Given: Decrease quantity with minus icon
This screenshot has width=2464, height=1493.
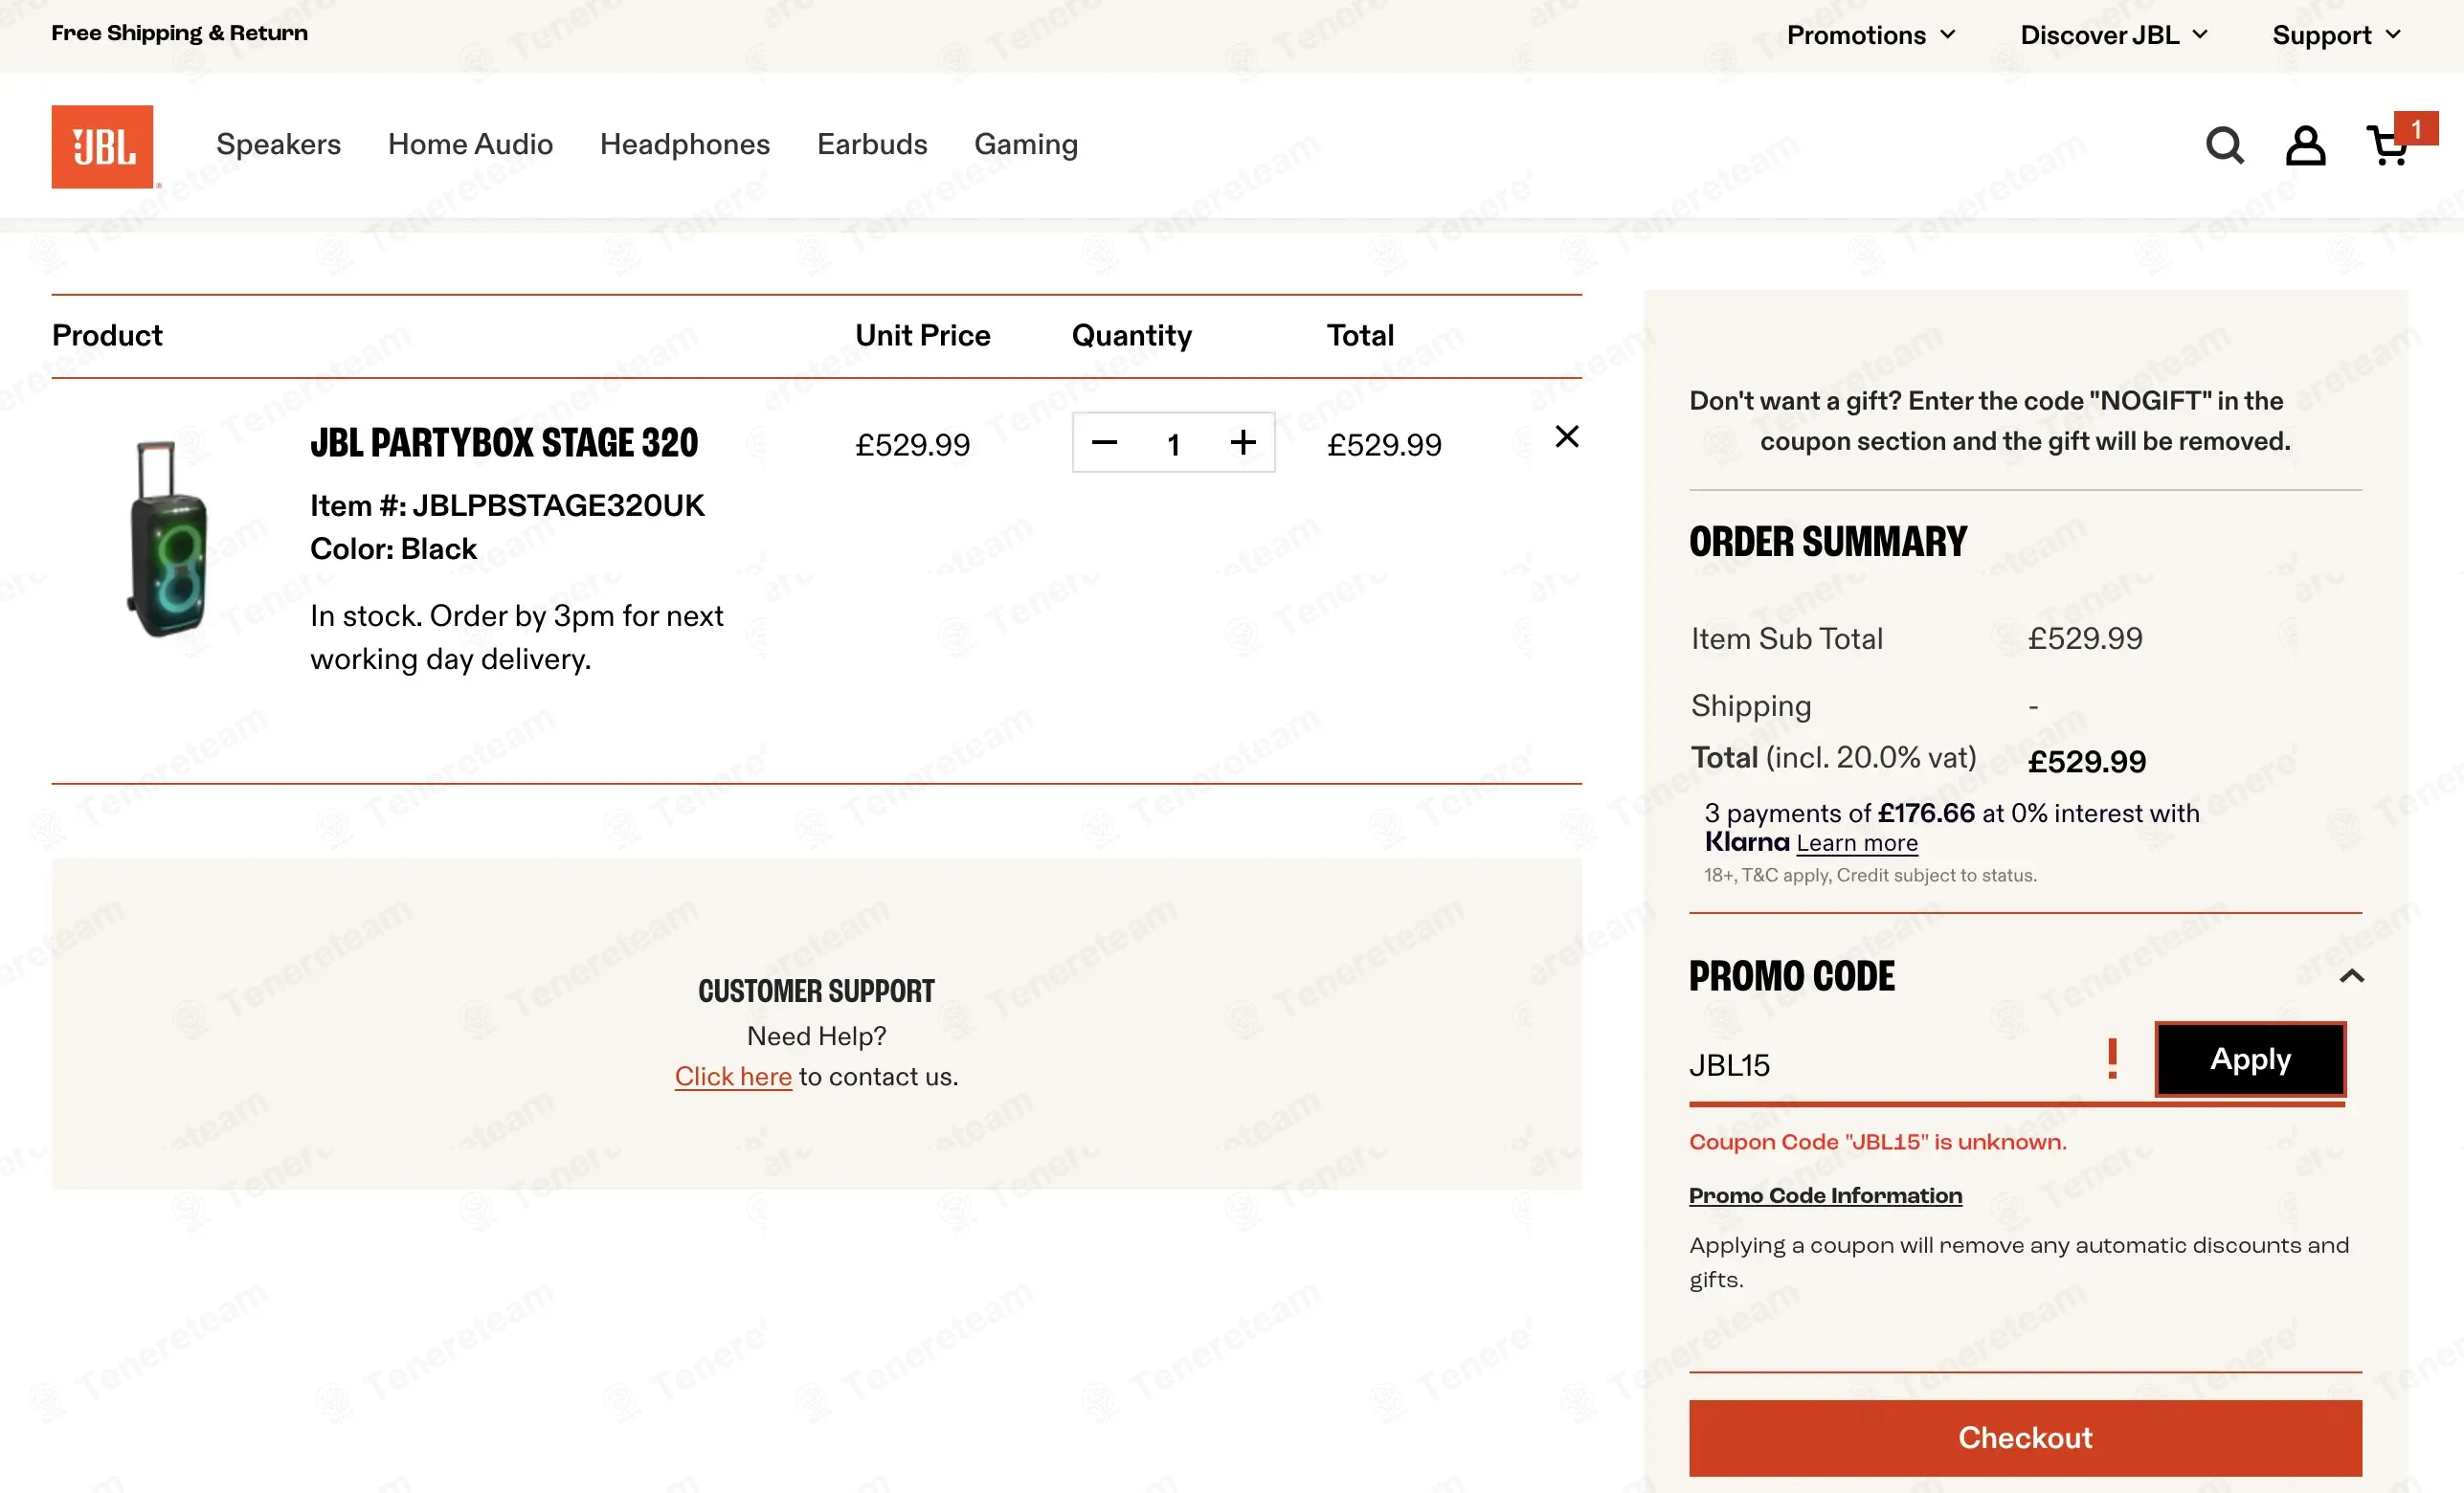Looking at the screenshot, I should coord(1104,442).
